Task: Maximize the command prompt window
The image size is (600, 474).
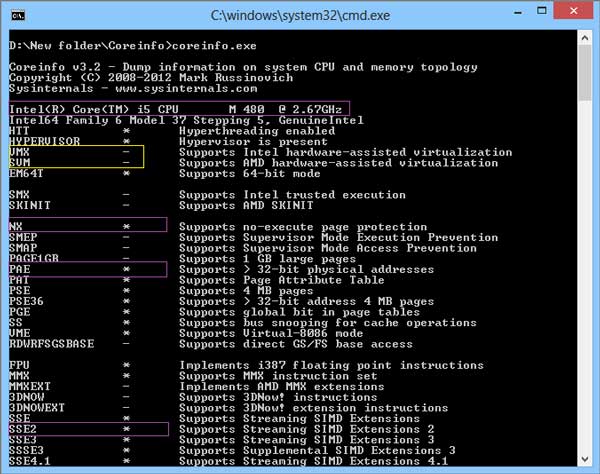Action: coord(540,12)
